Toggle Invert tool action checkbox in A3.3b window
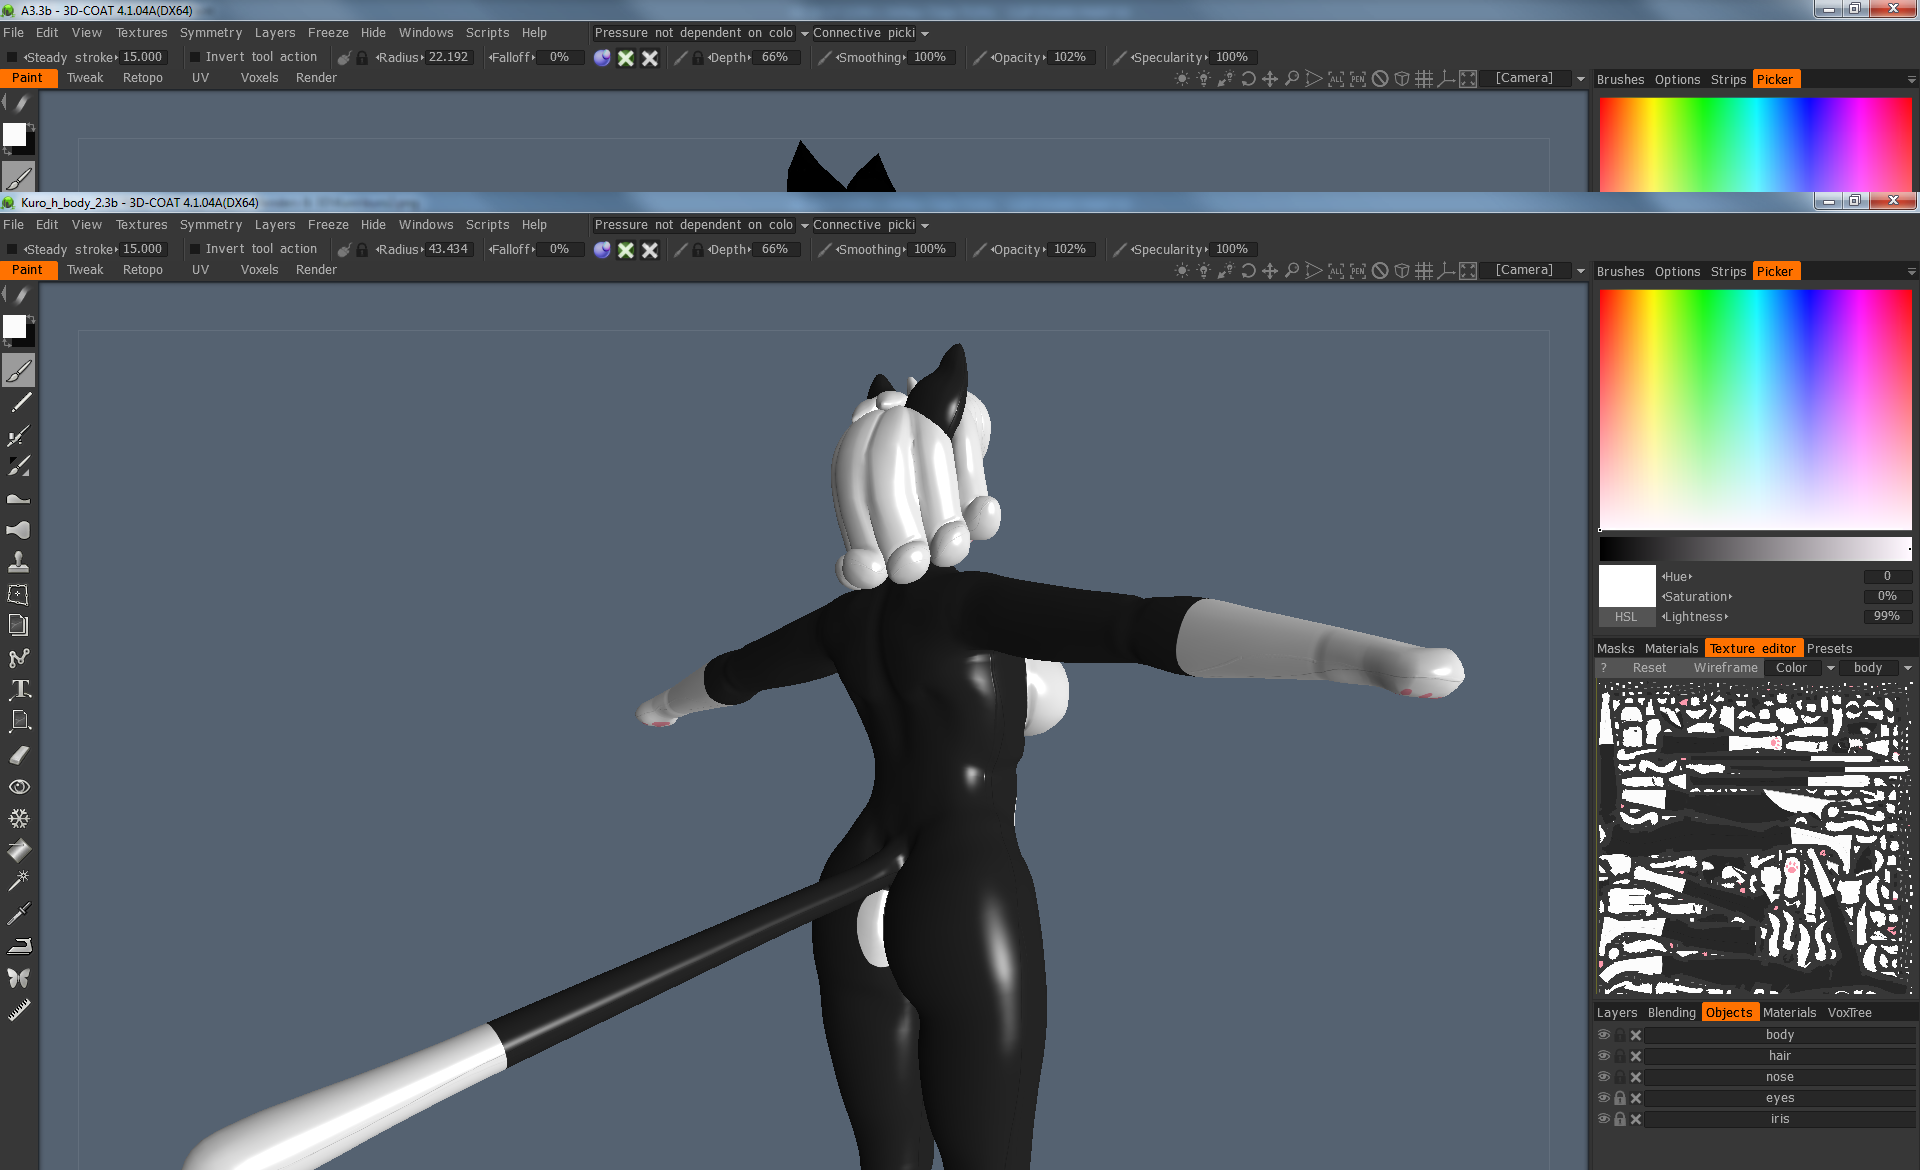The image size is (1920, 1170). [x=195, y=58]
